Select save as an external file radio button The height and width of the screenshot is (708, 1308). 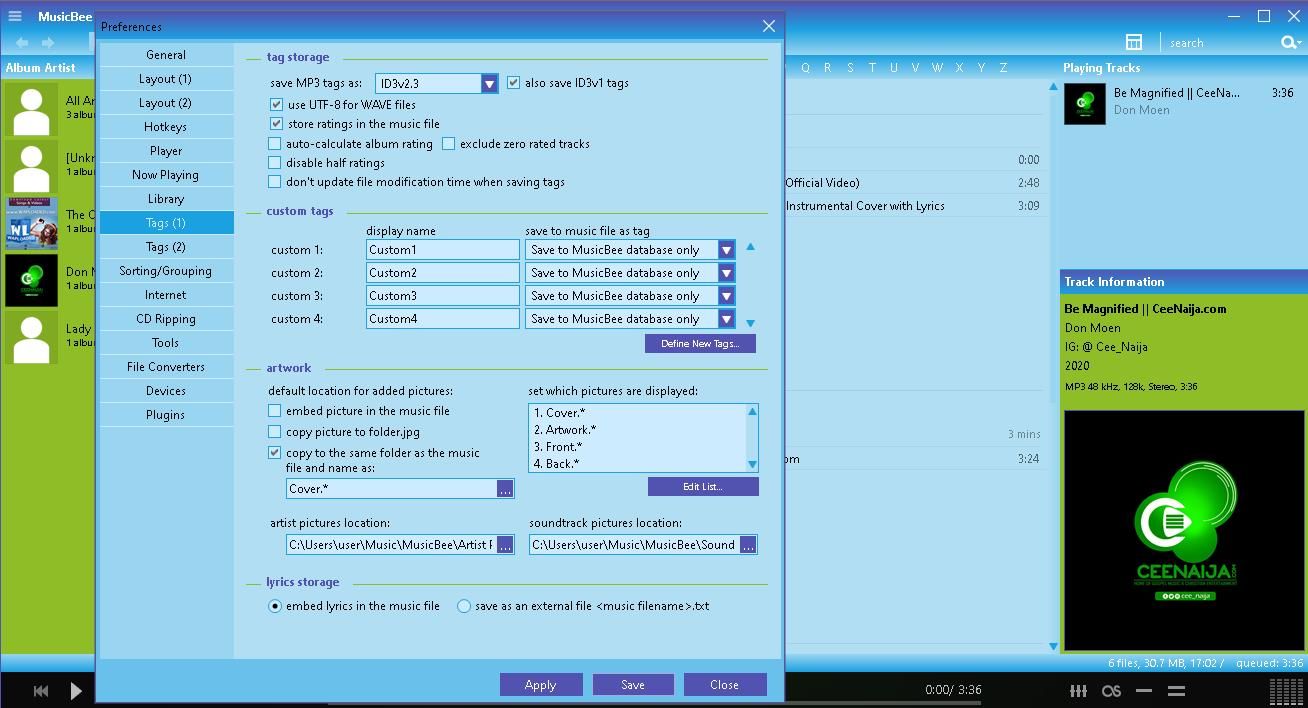pyautogui.click(x=463, y=605)
